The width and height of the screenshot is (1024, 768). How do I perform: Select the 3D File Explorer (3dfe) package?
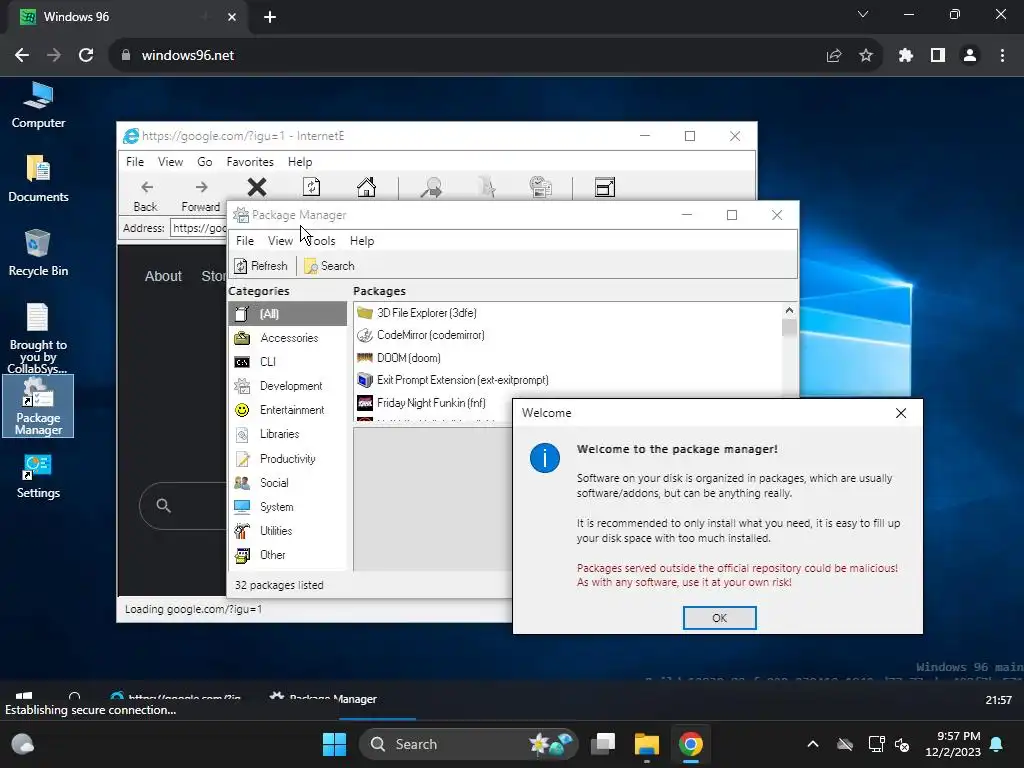click(568, 313)
